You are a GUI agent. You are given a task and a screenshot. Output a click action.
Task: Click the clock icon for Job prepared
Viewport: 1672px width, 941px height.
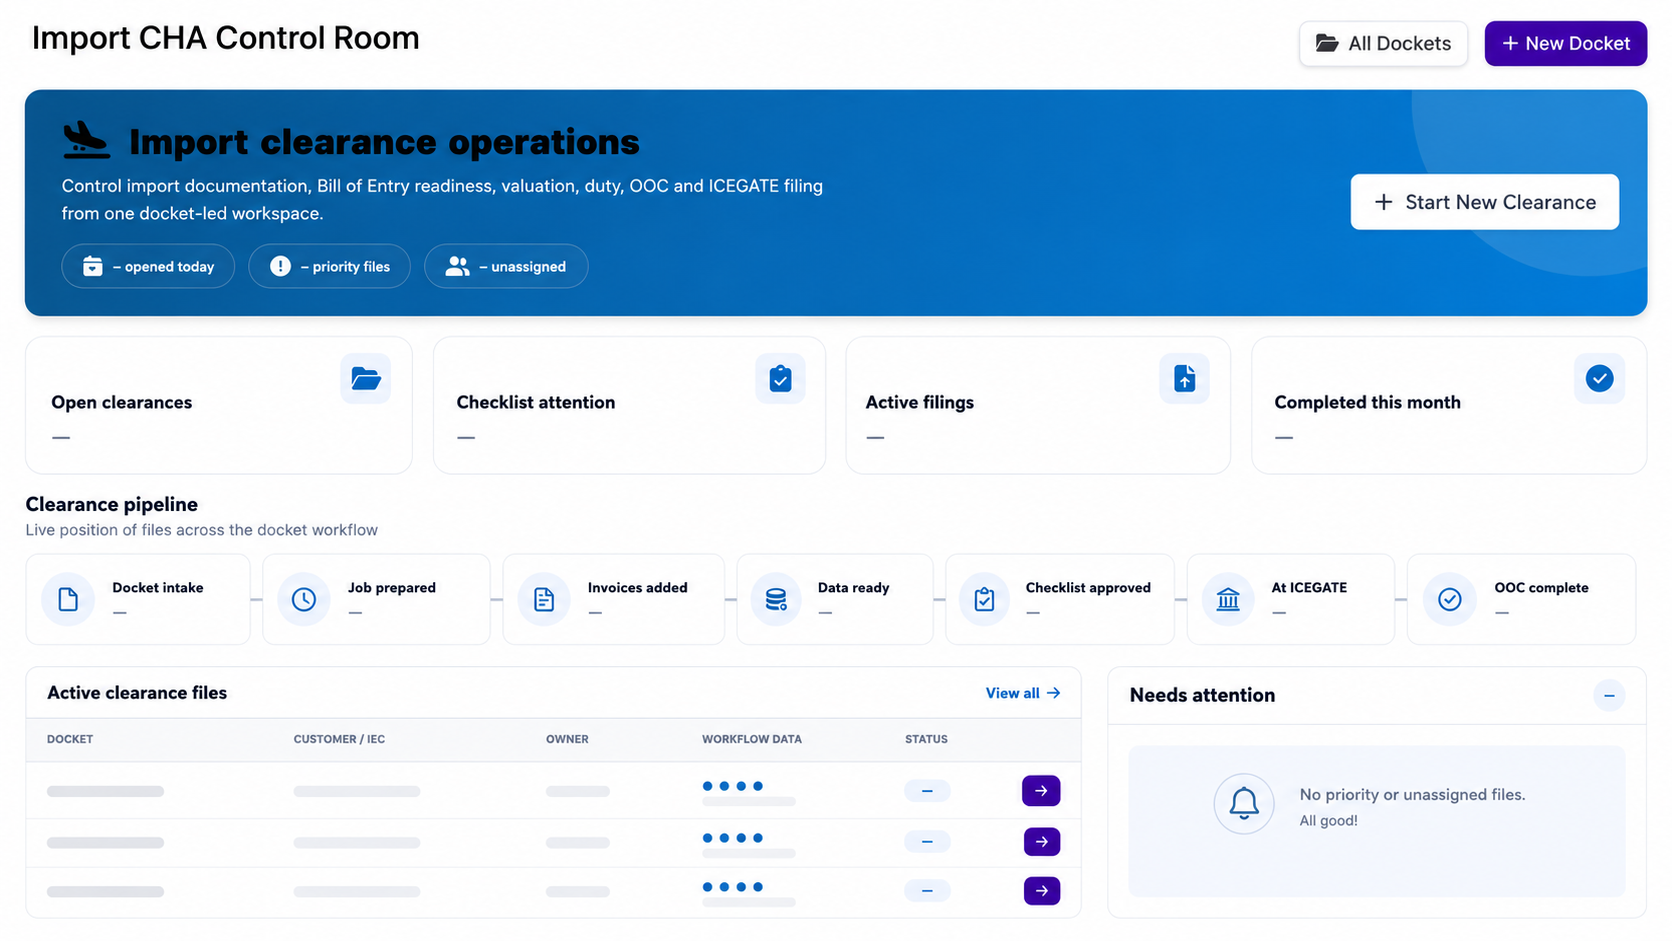(x=304, y=599)
